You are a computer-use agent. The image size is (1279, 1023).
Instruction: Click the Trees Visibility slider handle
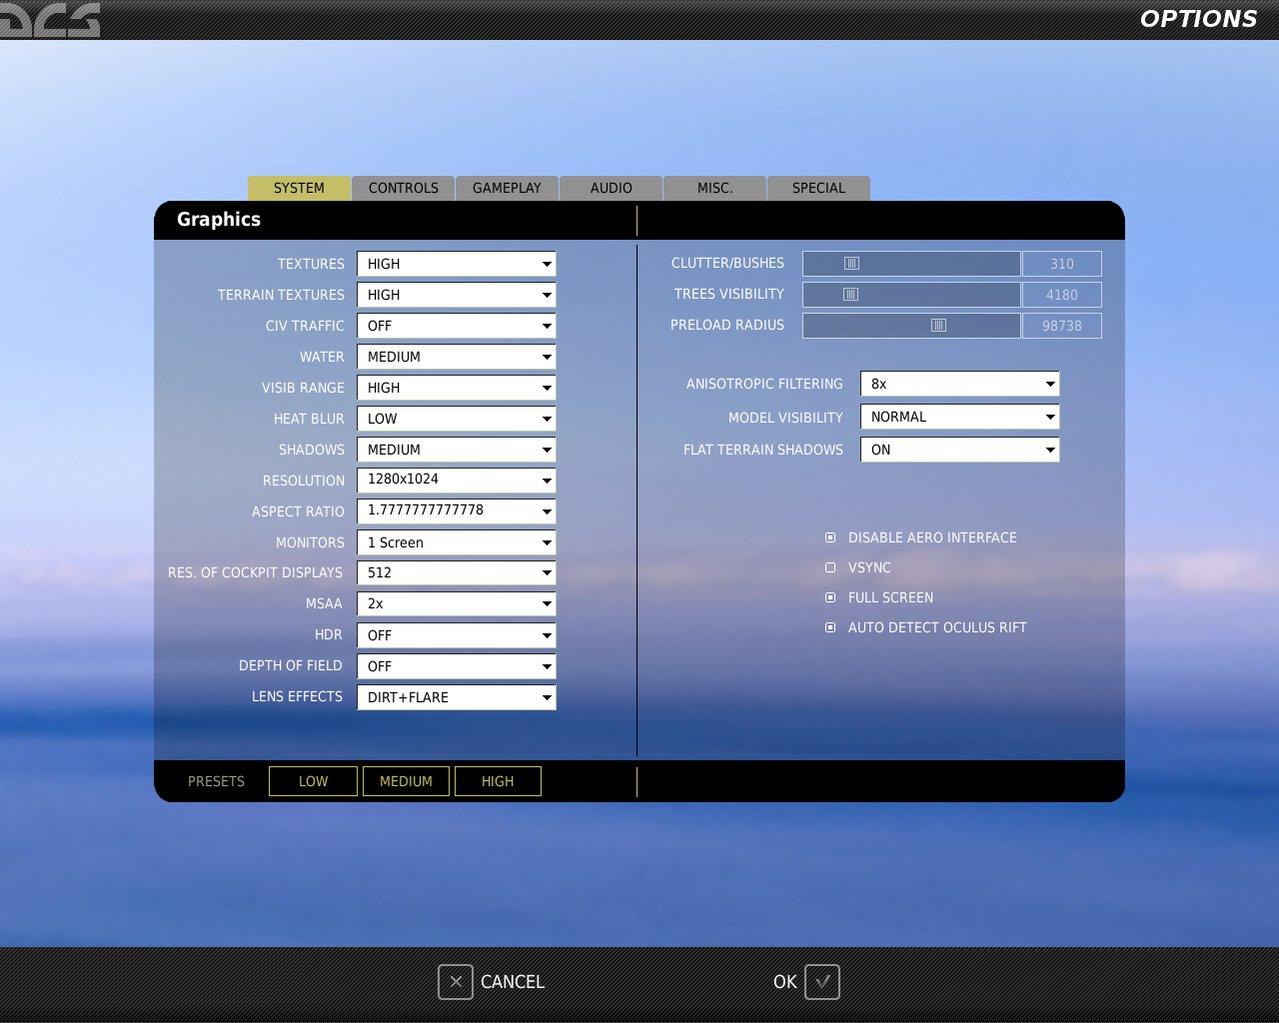coord(851,295)
